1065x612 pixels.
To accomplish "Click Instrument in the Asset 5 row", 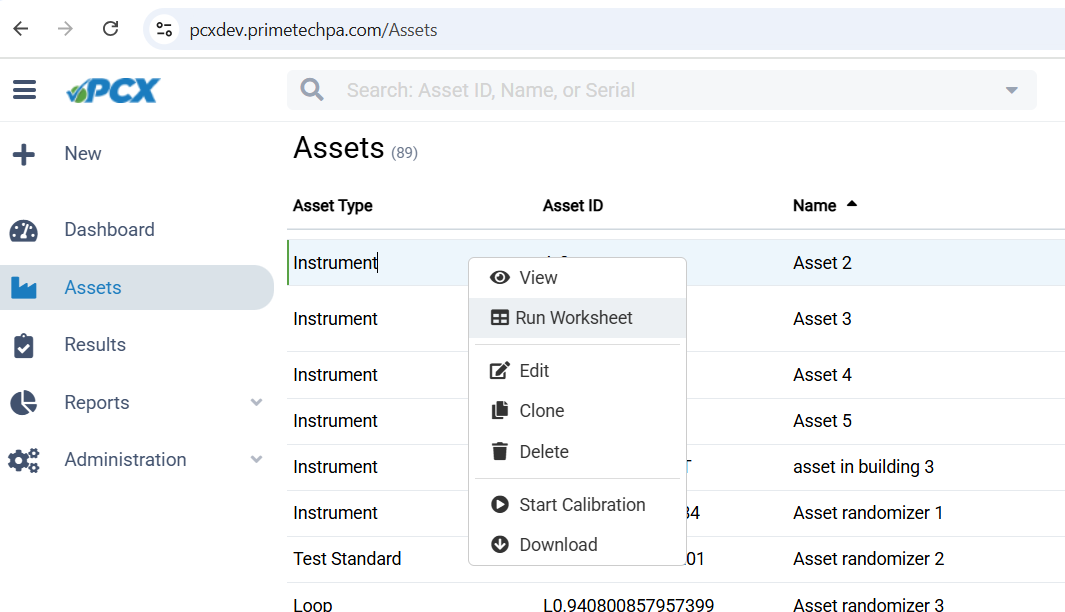I will point(335,420).
